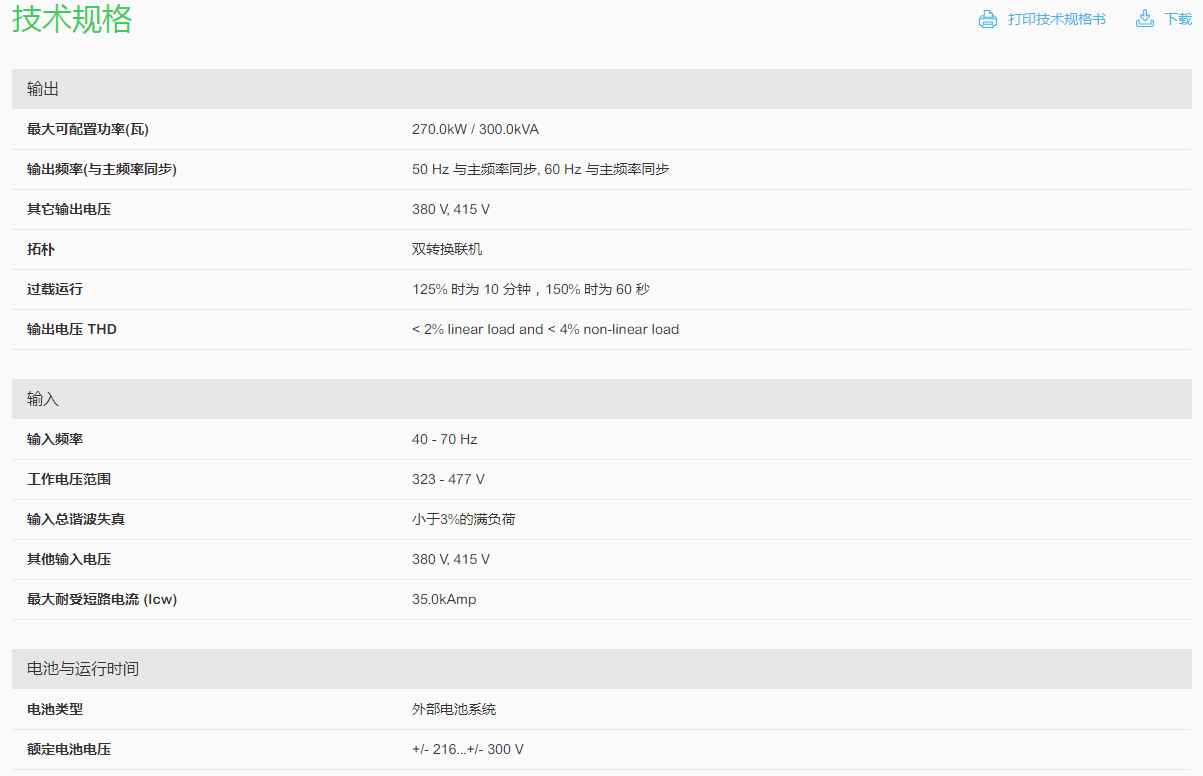Select the 输出频率(与主频率同步) row label
The image size is (1203, 776).
102,169
